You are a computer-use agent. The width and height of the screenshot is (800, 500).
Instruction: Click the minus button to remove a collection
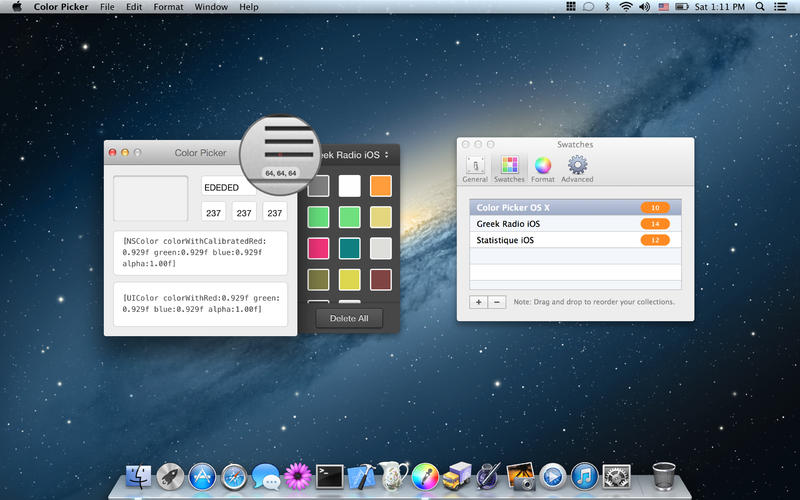[x=497, y=302]
